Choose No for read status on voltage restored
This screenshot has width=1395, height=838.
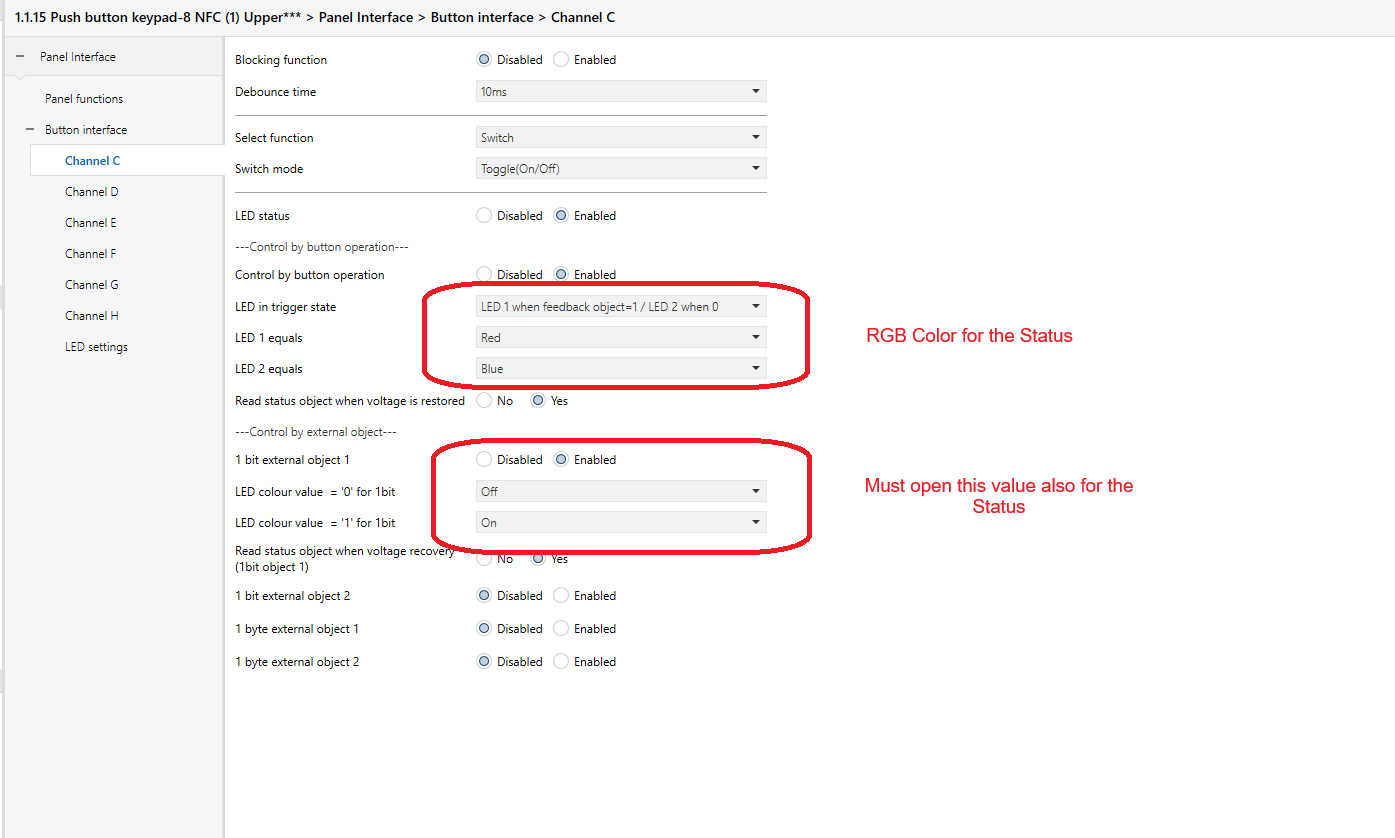485,401
